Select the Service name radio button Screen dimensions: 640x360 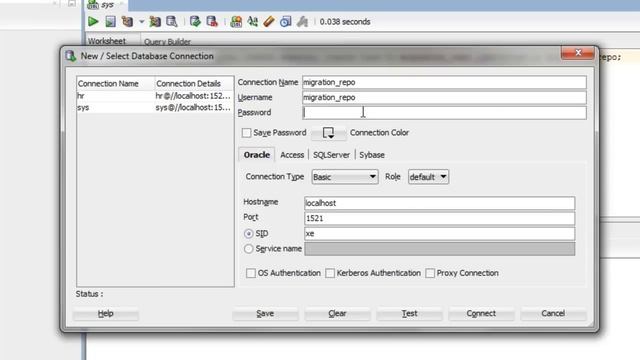point(249,249)
